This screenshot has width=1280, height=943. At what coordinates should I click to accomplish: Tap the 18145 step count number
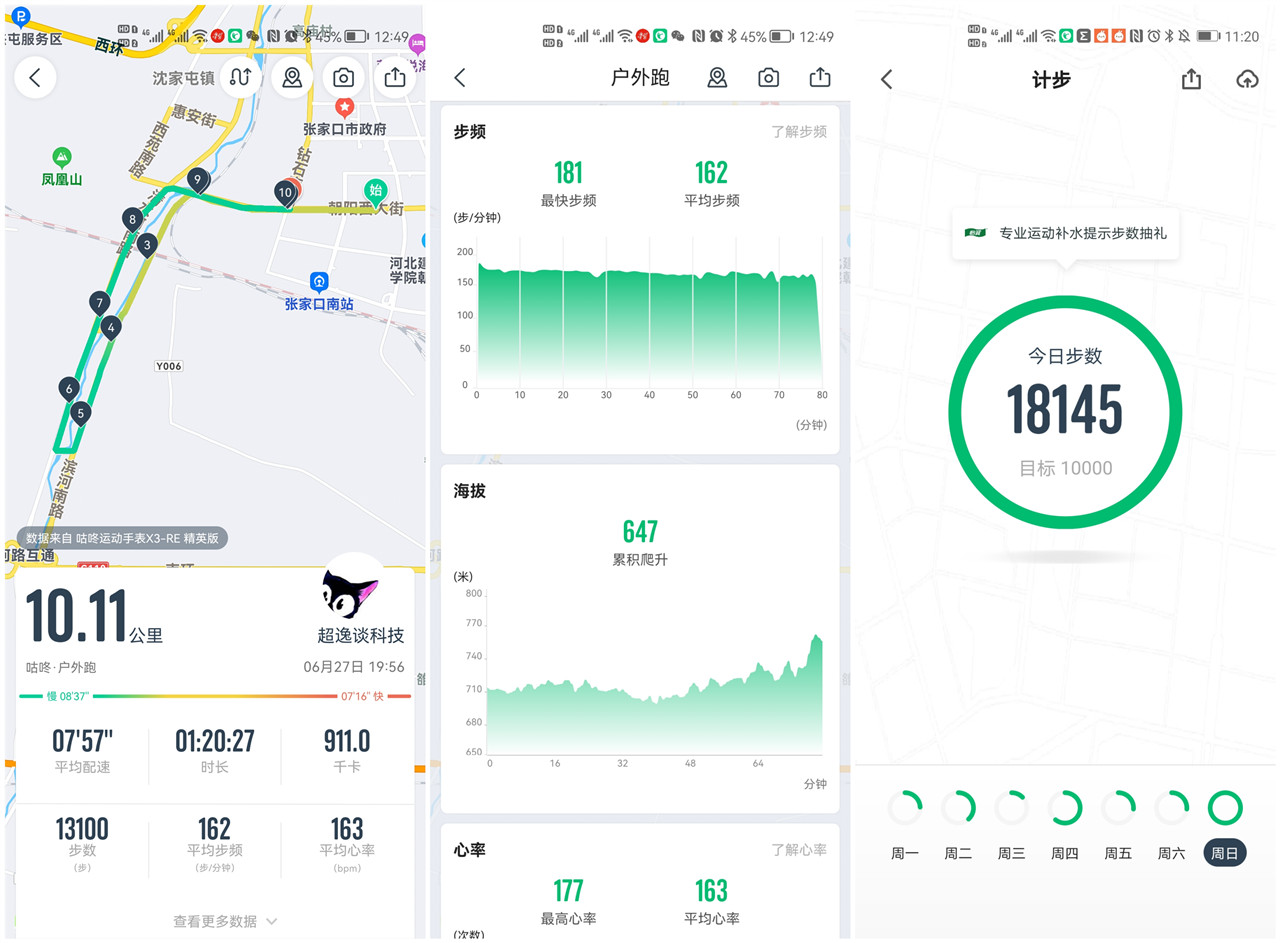(1065, 409)
